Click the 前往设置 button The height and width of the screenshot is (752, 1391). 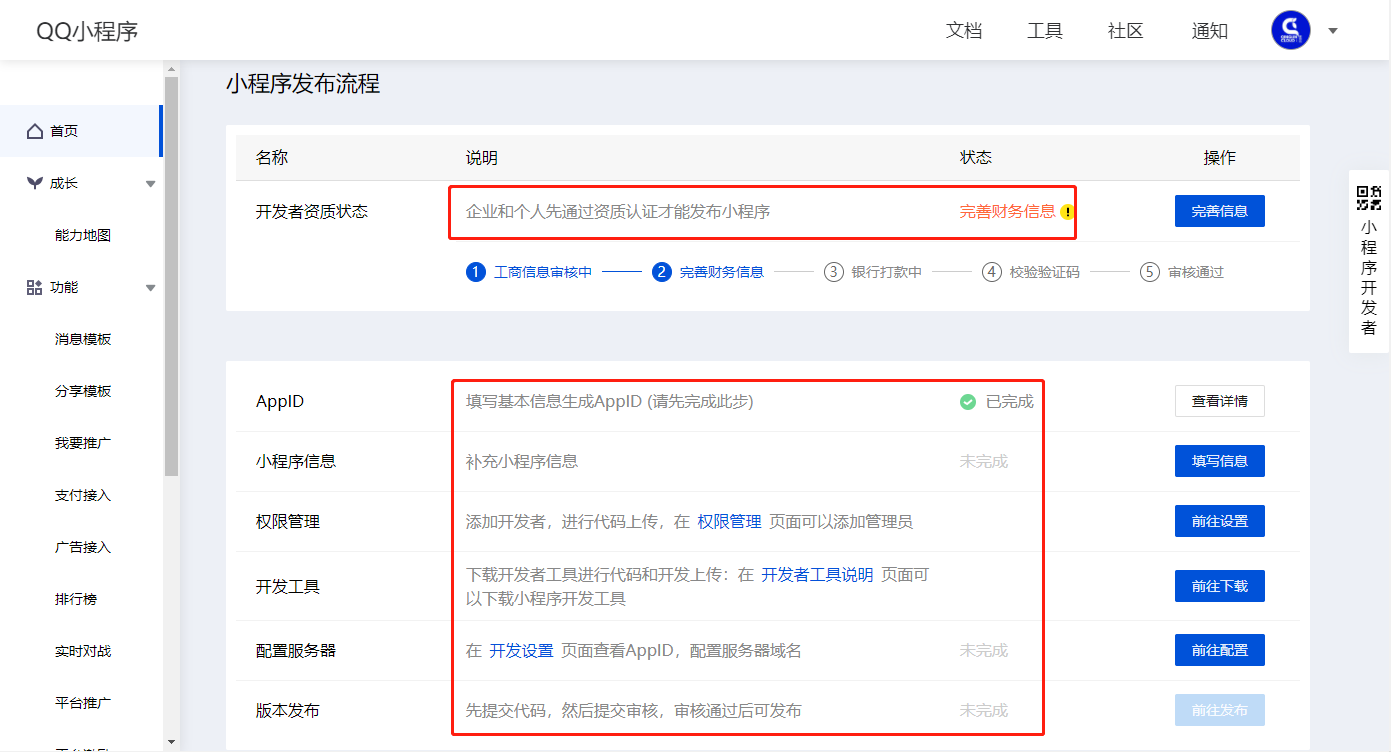click(x=1219, y=521)
